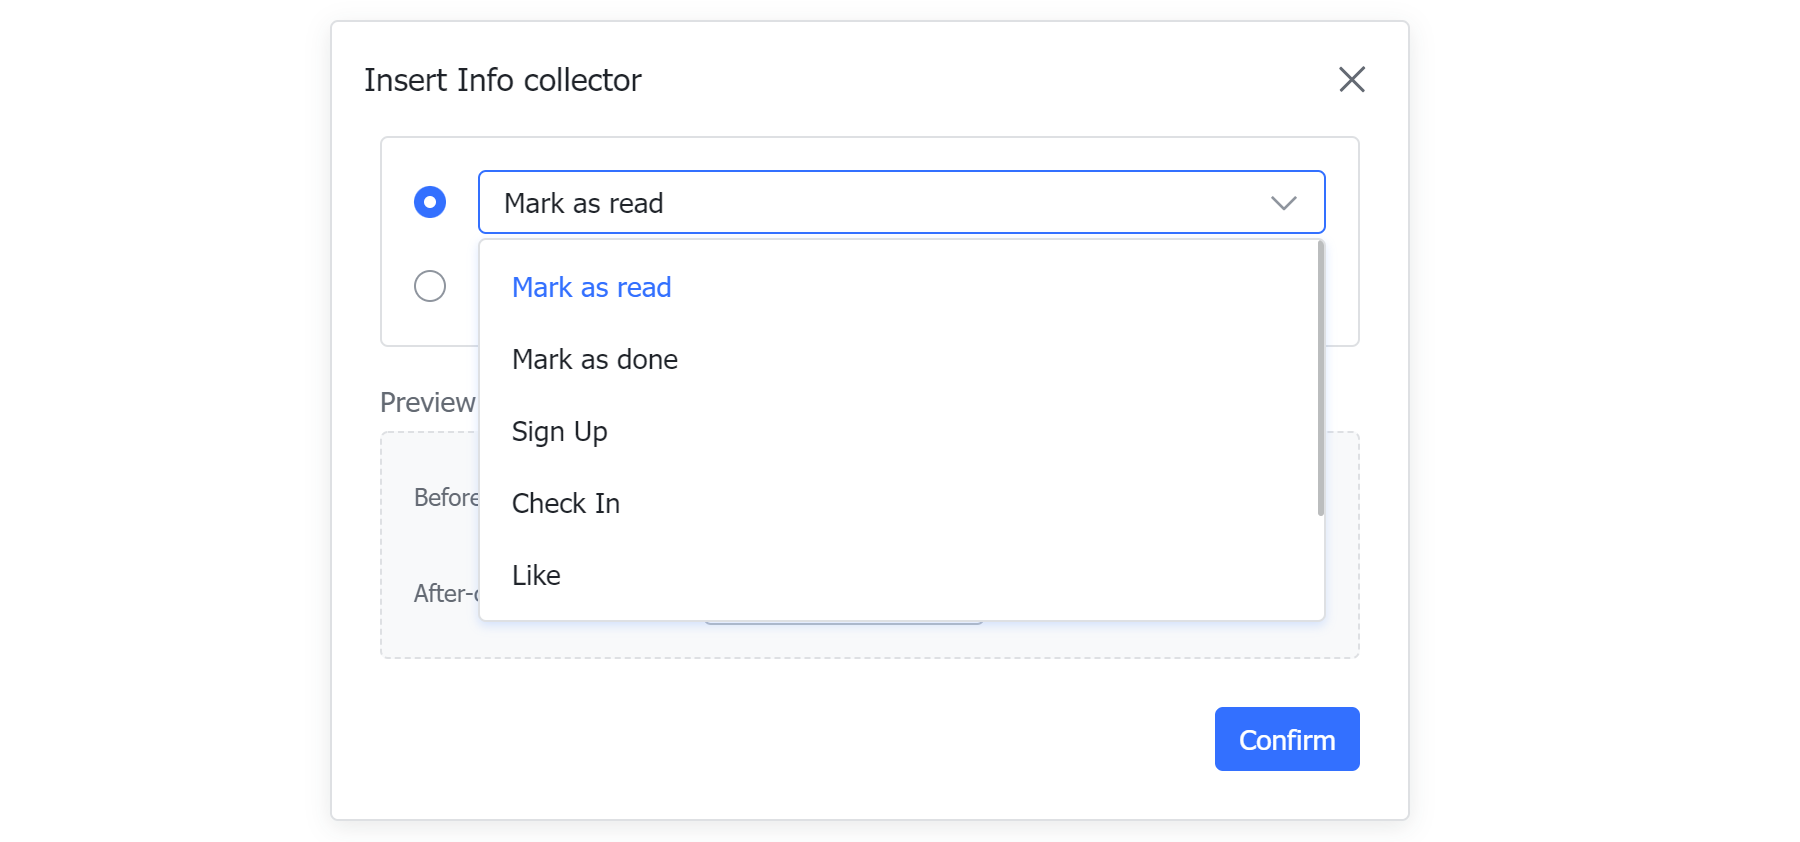The height and width of the screenshot is (842, 1800).
Task: Dismiss the Insert Info collector dialog
Action: (x=1352, y=79)
